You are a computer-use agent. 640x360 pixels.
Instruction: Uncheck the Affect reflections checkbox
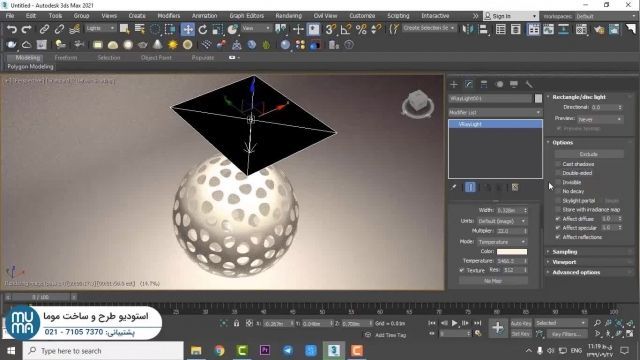pos(558,237)
